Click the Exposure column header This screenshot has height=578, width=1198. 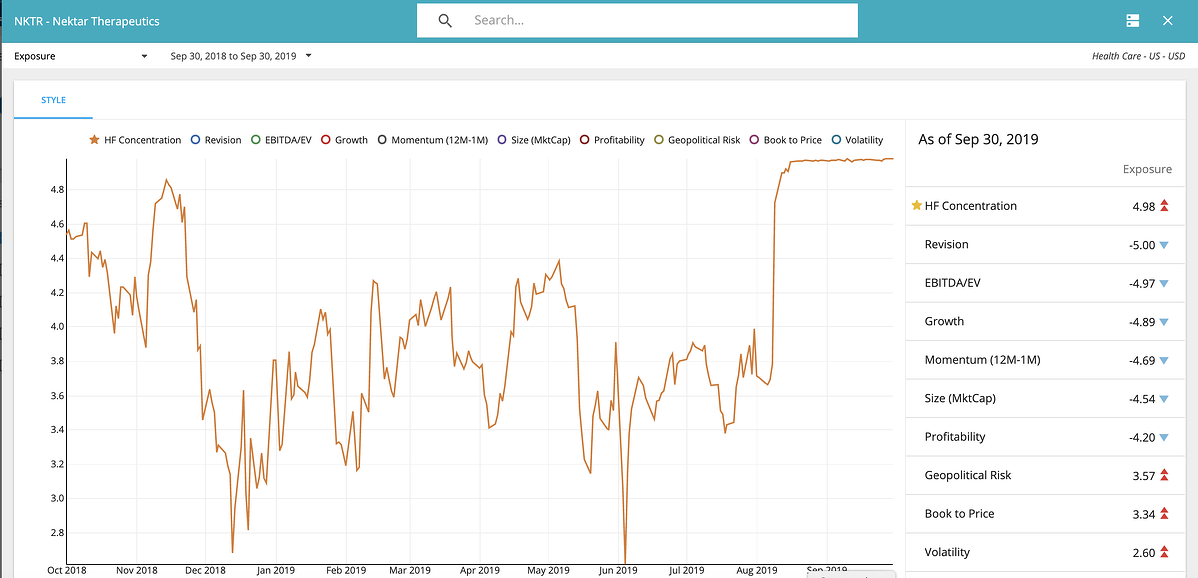[1147, 170]
